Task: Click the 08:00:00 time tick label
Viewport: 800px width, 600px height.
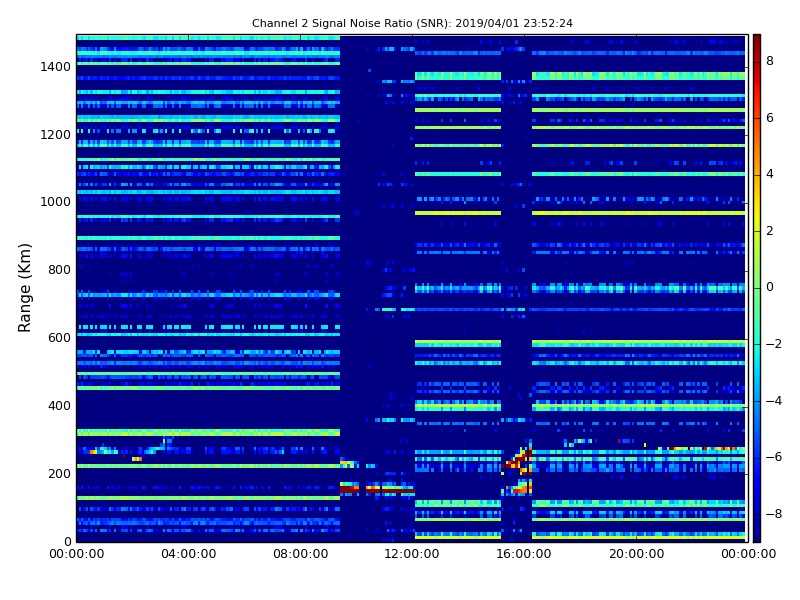Action: [301, 554]
